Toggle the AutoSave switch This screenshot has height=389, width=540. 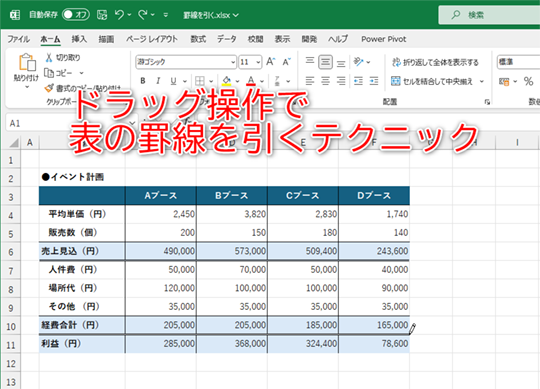[x=76, y=14]
